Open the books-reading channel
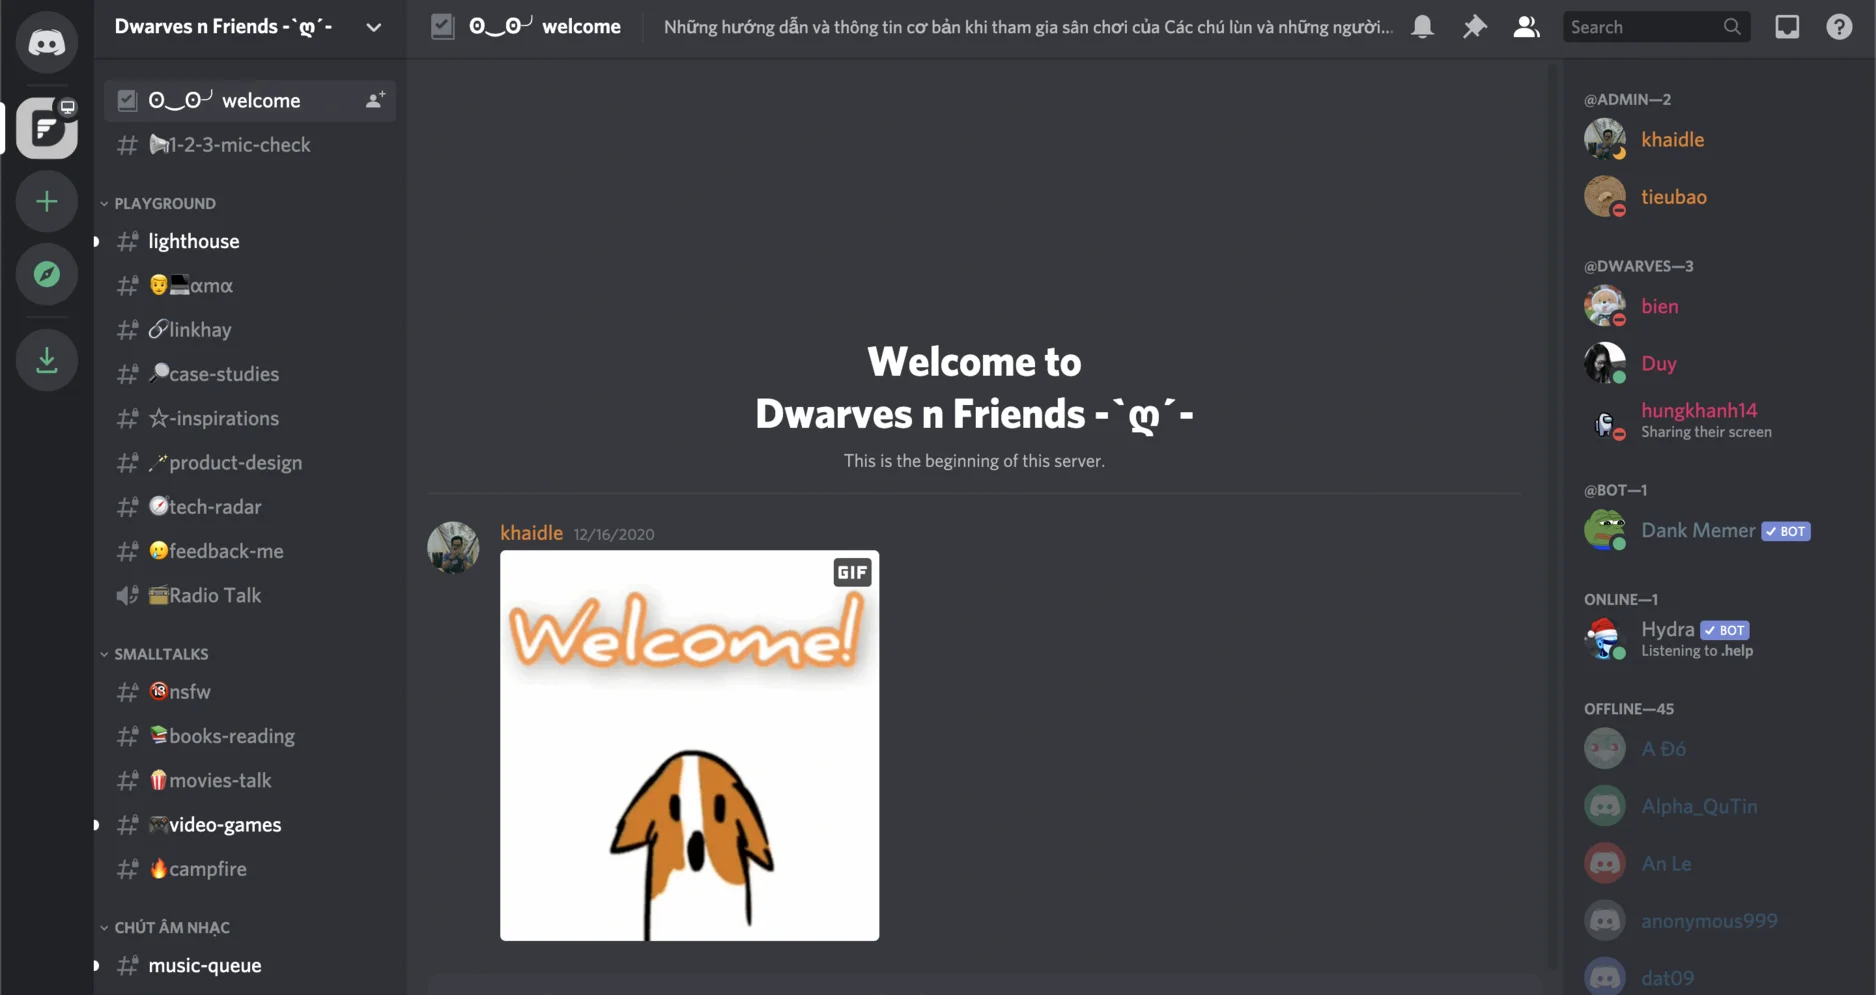Screen dimensions: 1876x995 coord(250,736)
